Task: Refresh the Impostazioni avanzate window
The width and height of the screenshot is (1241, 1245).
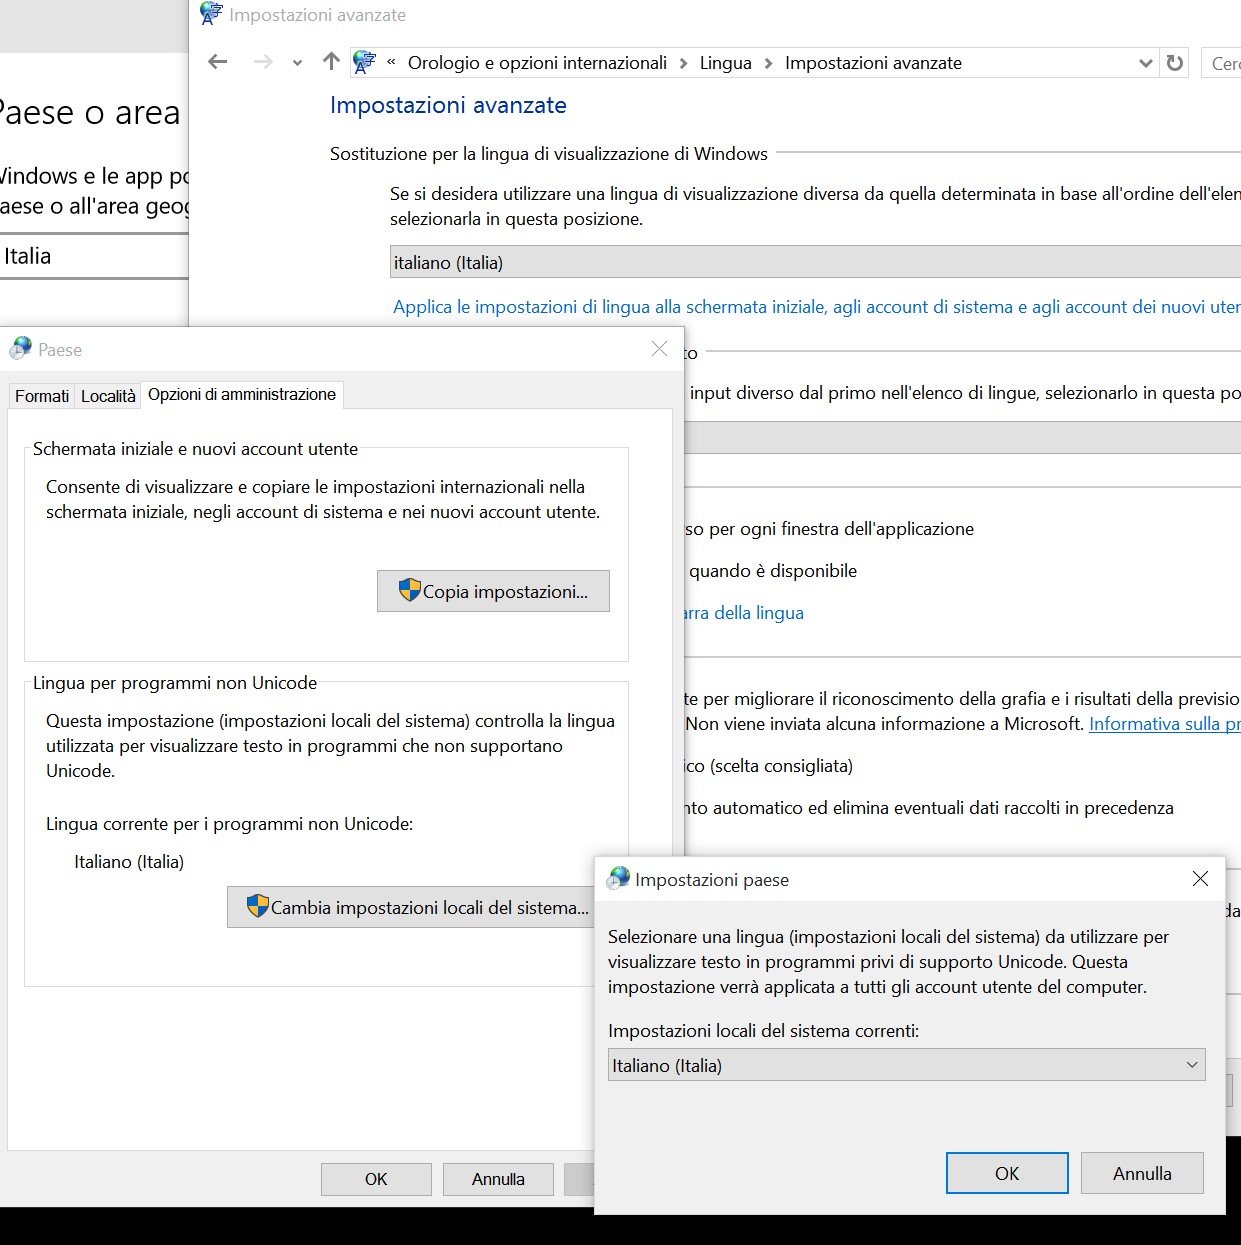Action: [1175, 63]
